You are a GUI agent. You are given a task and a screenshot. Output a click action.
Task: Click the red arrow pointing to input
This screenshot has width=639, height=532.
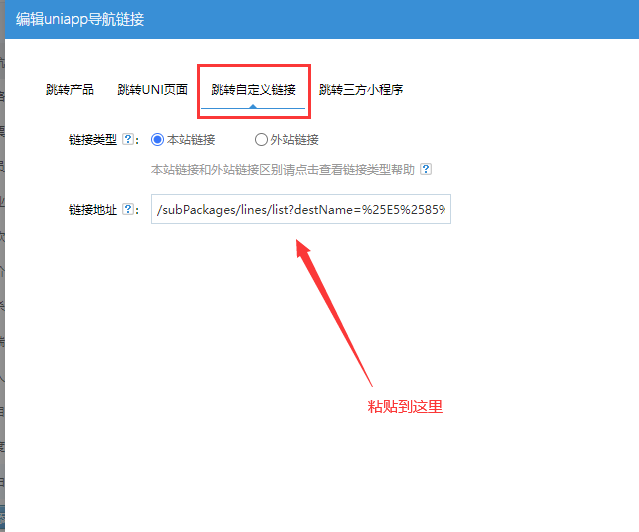(x=335, y=310)
